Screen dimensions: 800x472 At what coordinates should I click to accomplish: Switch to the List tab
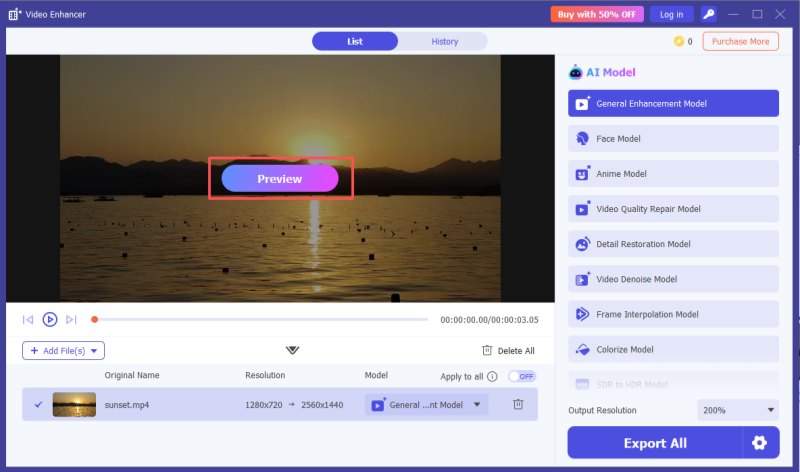355,41
